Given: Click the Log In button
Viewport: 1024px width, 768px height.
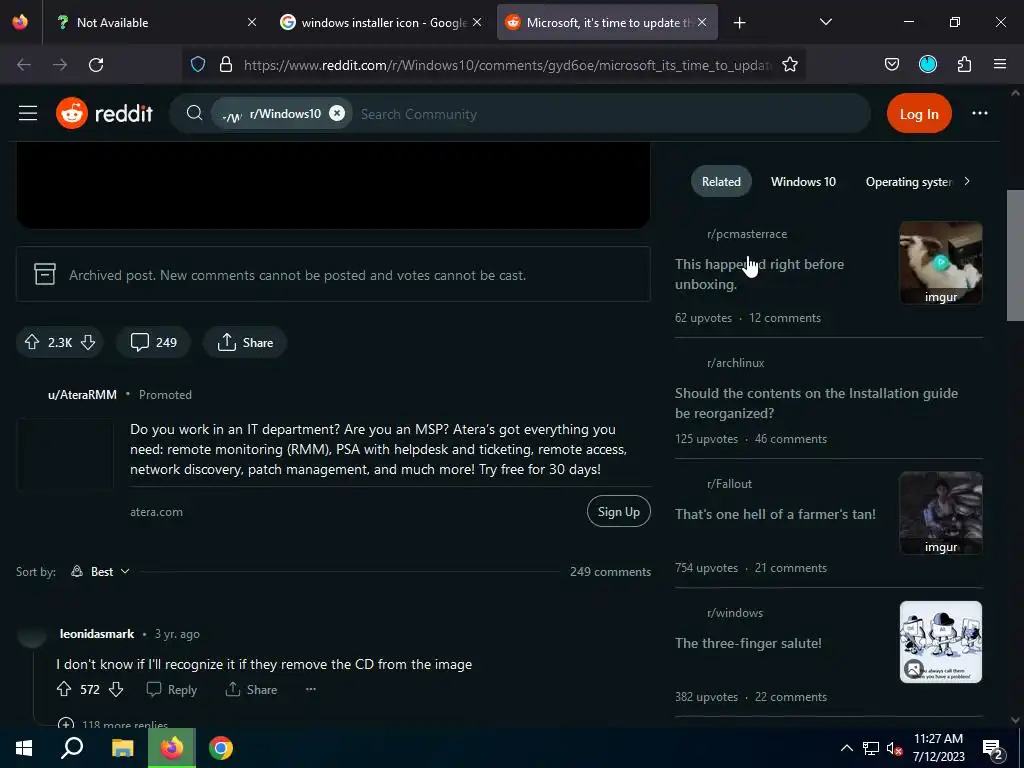Looking at the screenshot, I should 919,114.
